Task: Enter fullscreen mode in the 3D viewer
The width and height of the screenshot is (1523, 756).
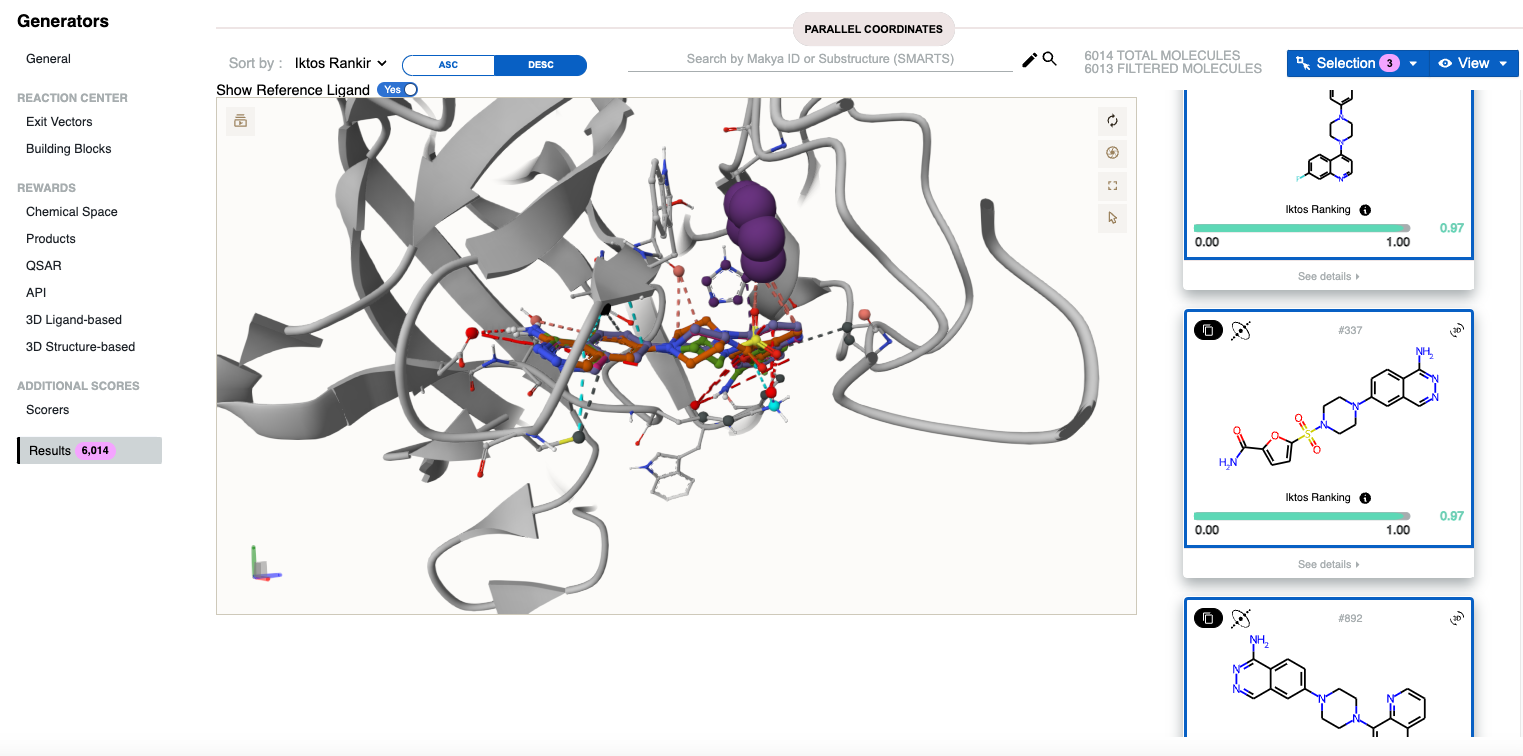Action: coord(1112,186)
